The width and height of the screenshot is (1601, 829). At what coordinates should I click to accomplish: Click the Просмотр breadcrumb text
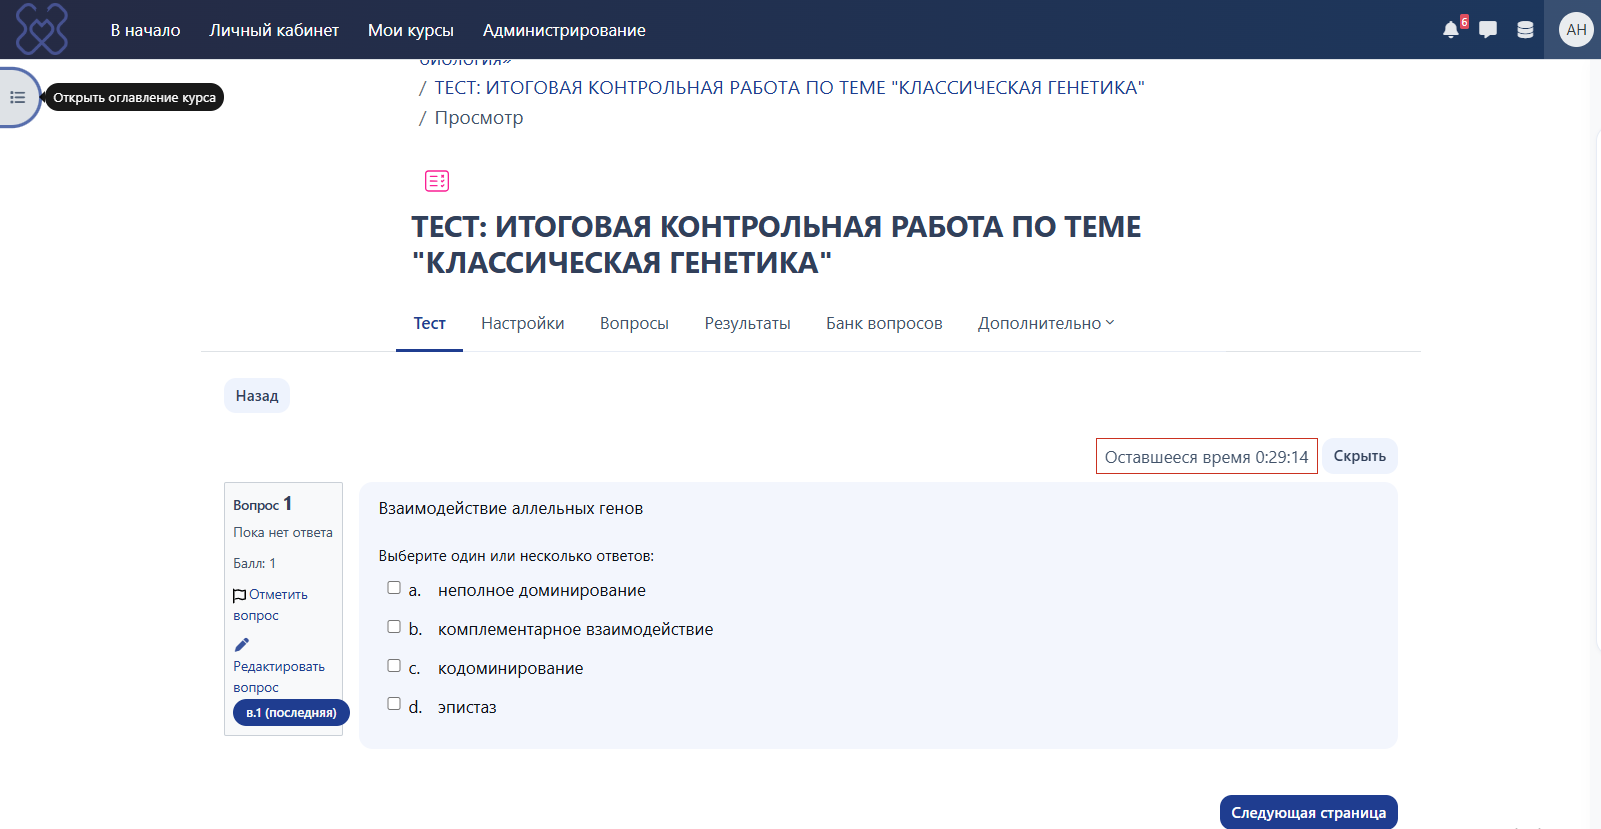pyautogui.click(x=479, y=118)
